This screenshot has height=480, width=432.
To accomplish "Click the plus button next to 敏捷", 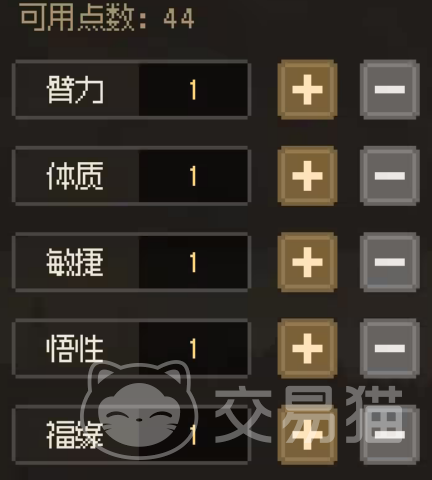I will tap(307, 262).
